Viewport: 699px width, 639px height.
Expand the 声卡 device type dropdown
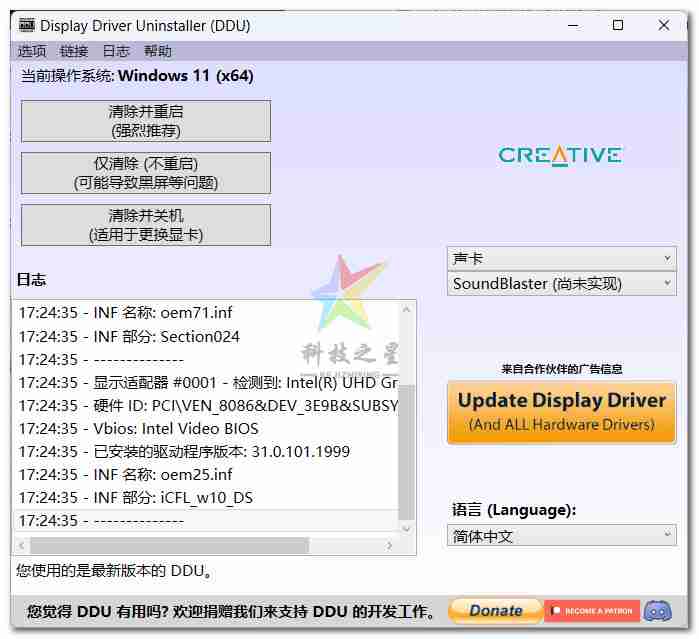(561, 258)
